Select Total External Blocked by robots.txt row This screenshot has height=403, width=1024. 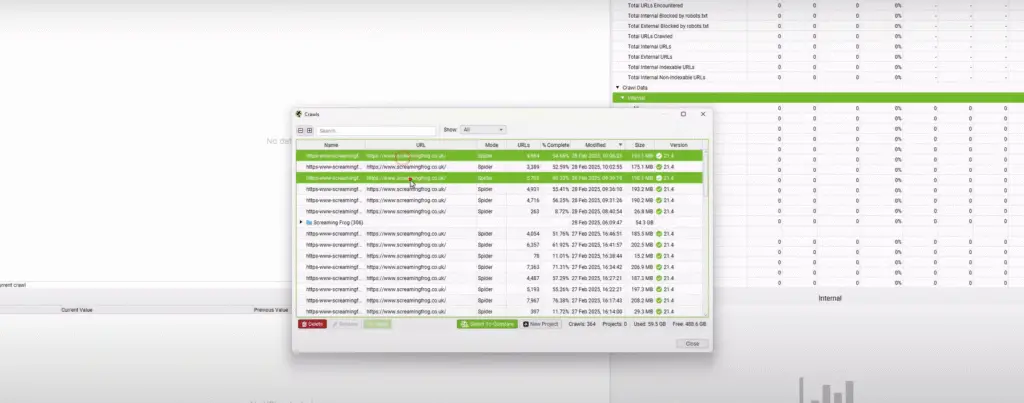click(819, 26)
